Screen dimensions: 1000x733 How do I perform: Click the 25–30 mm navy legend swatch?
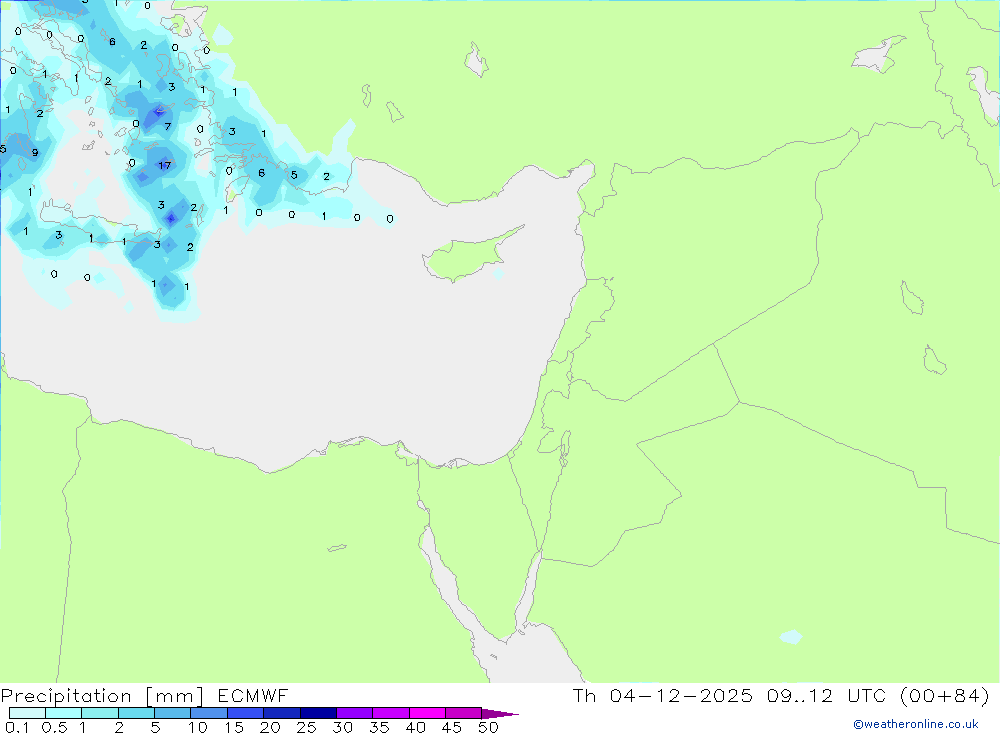[x=318, y=713]
